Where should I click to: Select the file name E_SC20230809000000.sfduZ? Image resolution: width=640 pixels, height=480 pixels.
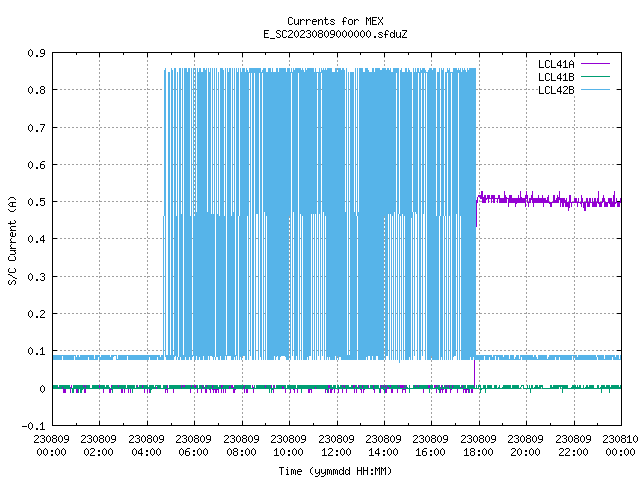[335, 34]
